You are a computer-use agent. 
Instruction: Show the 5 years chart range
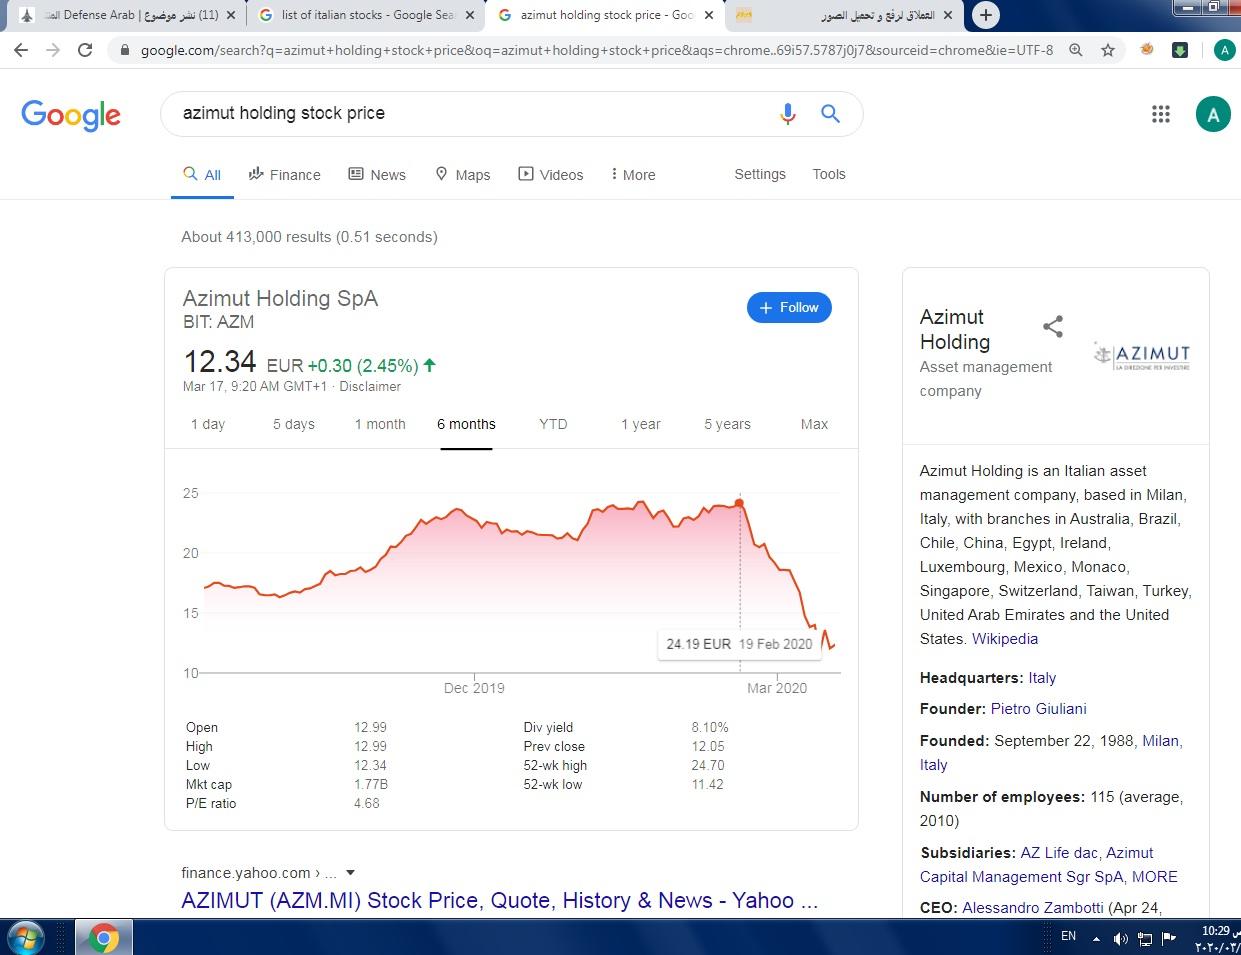pos(727,424)
